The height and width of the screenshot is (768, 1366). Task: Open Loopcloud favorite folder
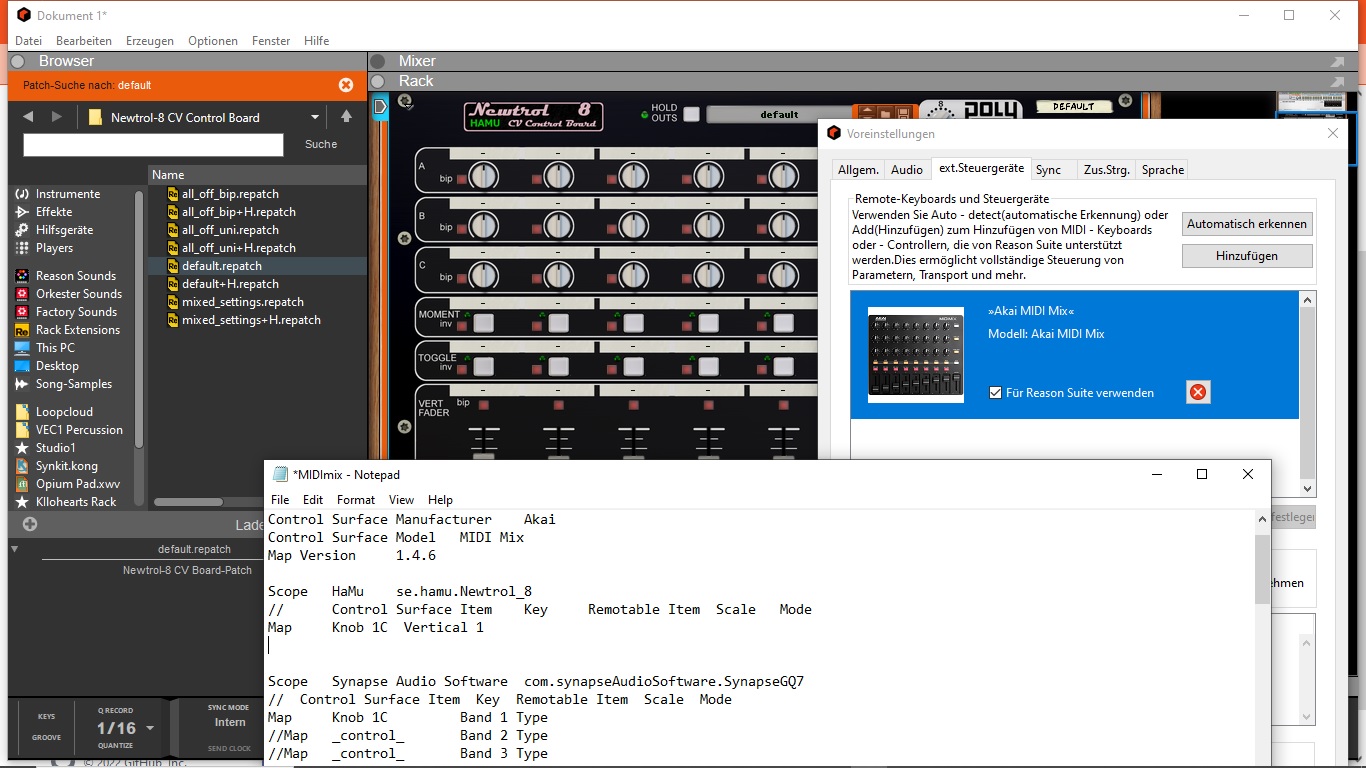click(54, 412)
